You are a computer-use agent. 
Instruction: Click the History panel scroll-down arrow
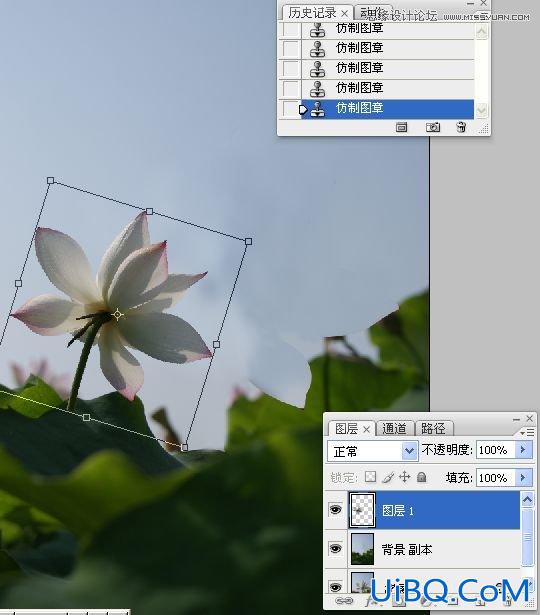(x=482, y=110)
